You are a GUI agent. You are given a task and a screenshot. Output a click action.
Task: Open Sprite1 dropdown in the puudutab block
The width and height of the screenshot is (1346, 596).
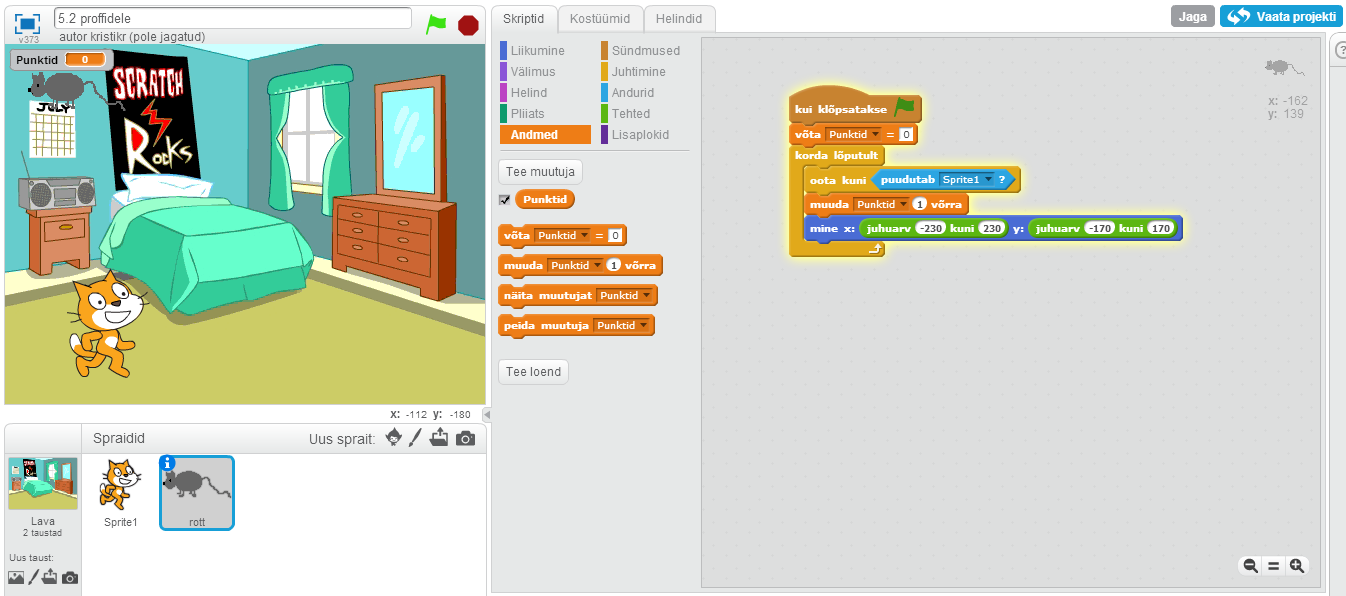tap(988, 180)
